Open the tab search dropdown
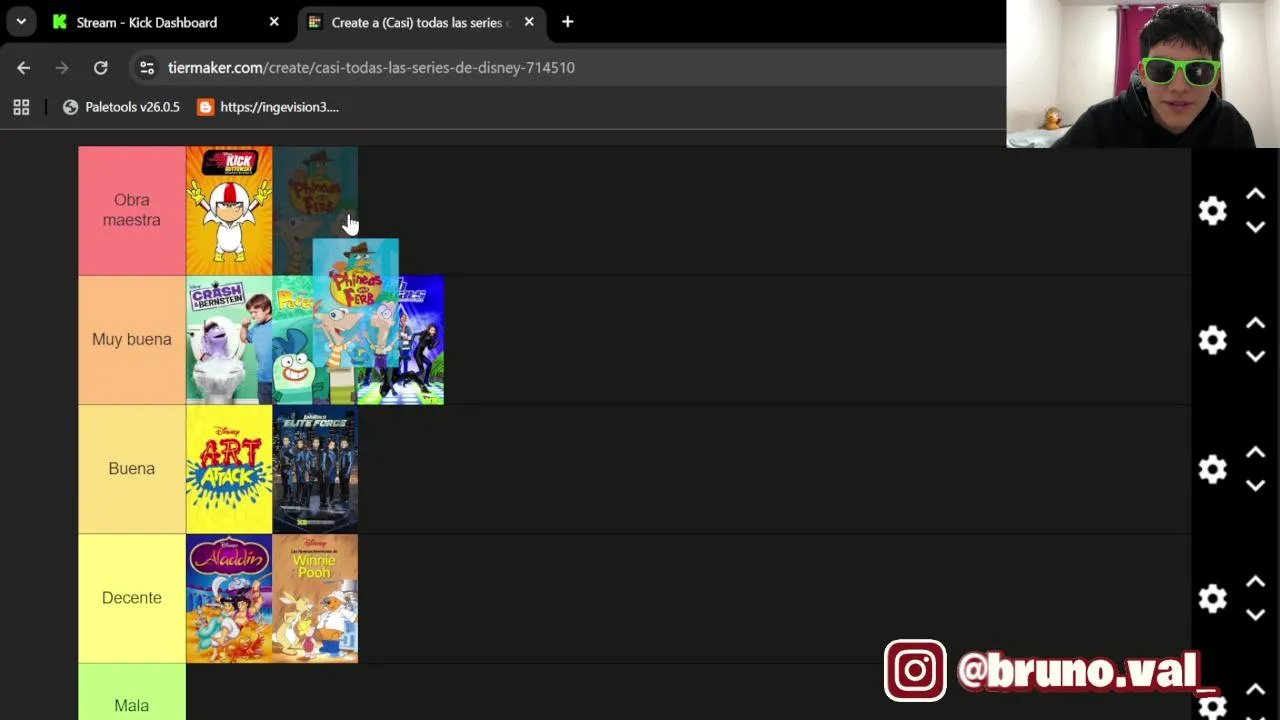Viewport: 1280px width, 720px height. (x=21, y=22)
